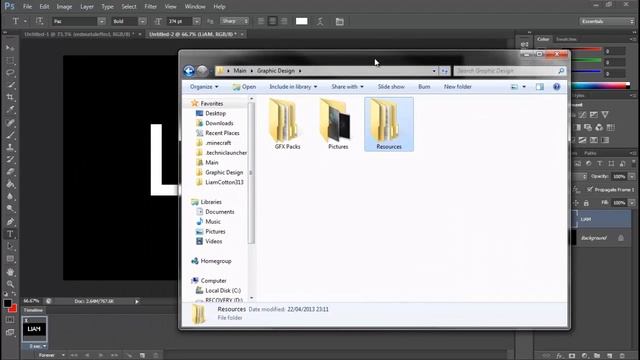Play the timeline animation
Screen dimensions: 640x360
click(x=101, y=356)
